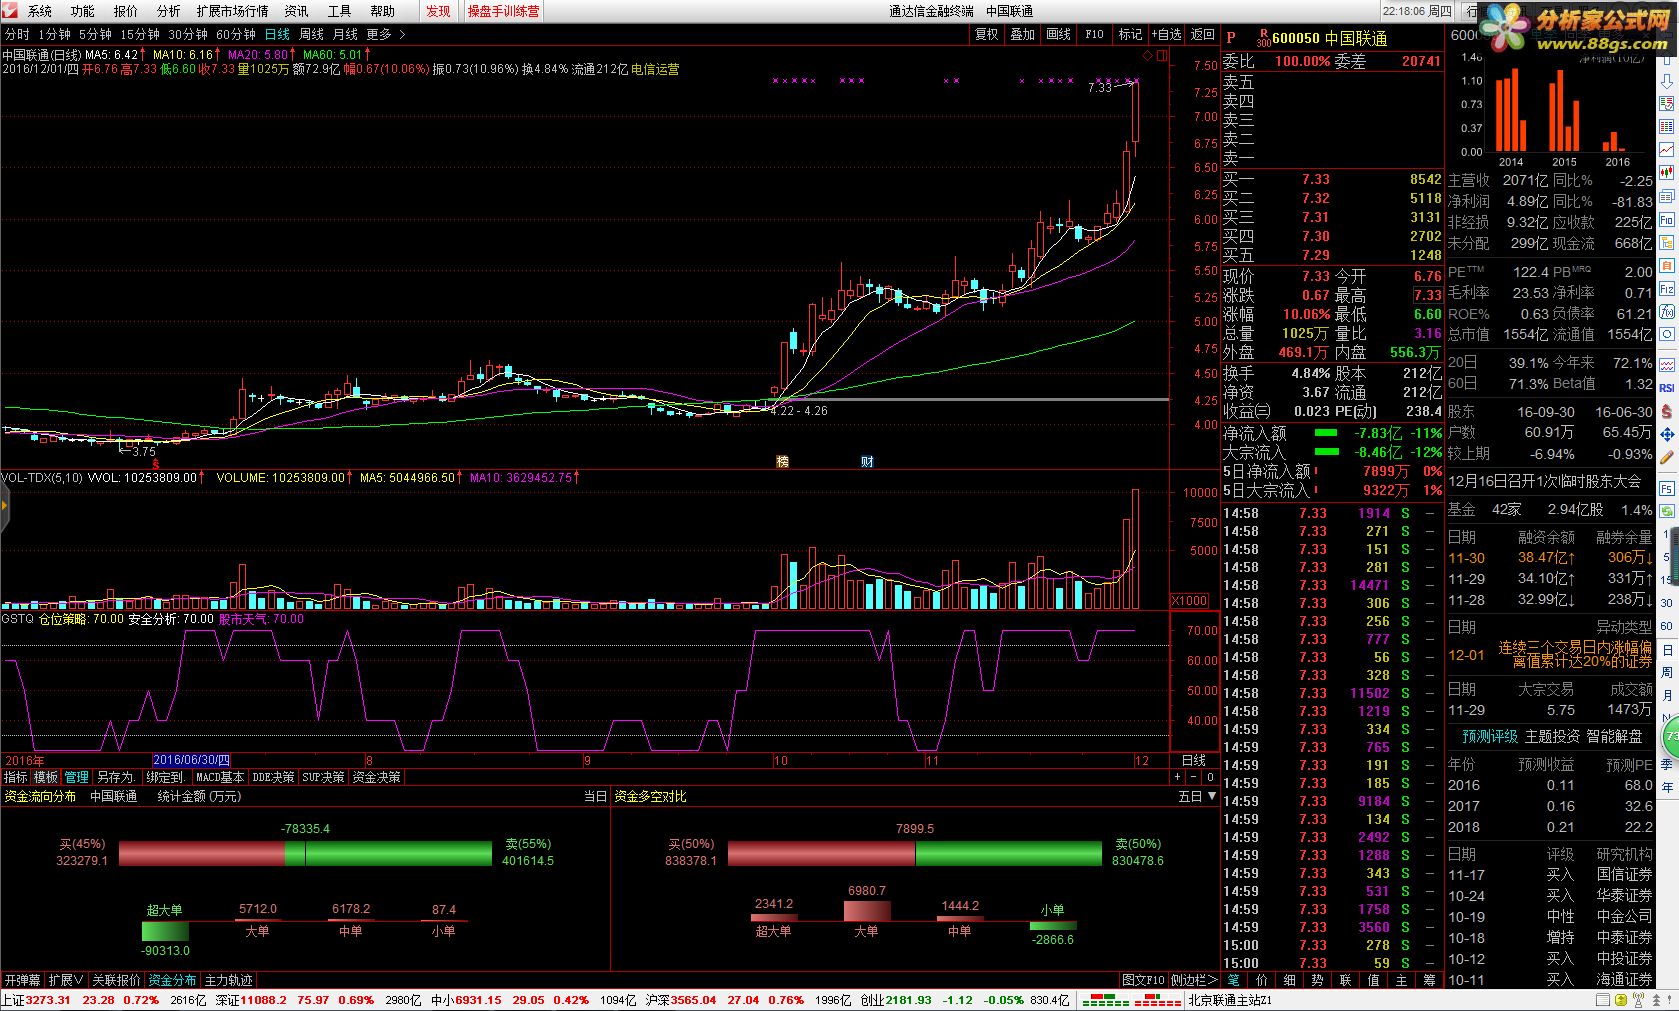Click the 榜 marker under the price chart
Image resolution: width=1679 pixels, height=1011 pixels.
[x=783, y=461]
